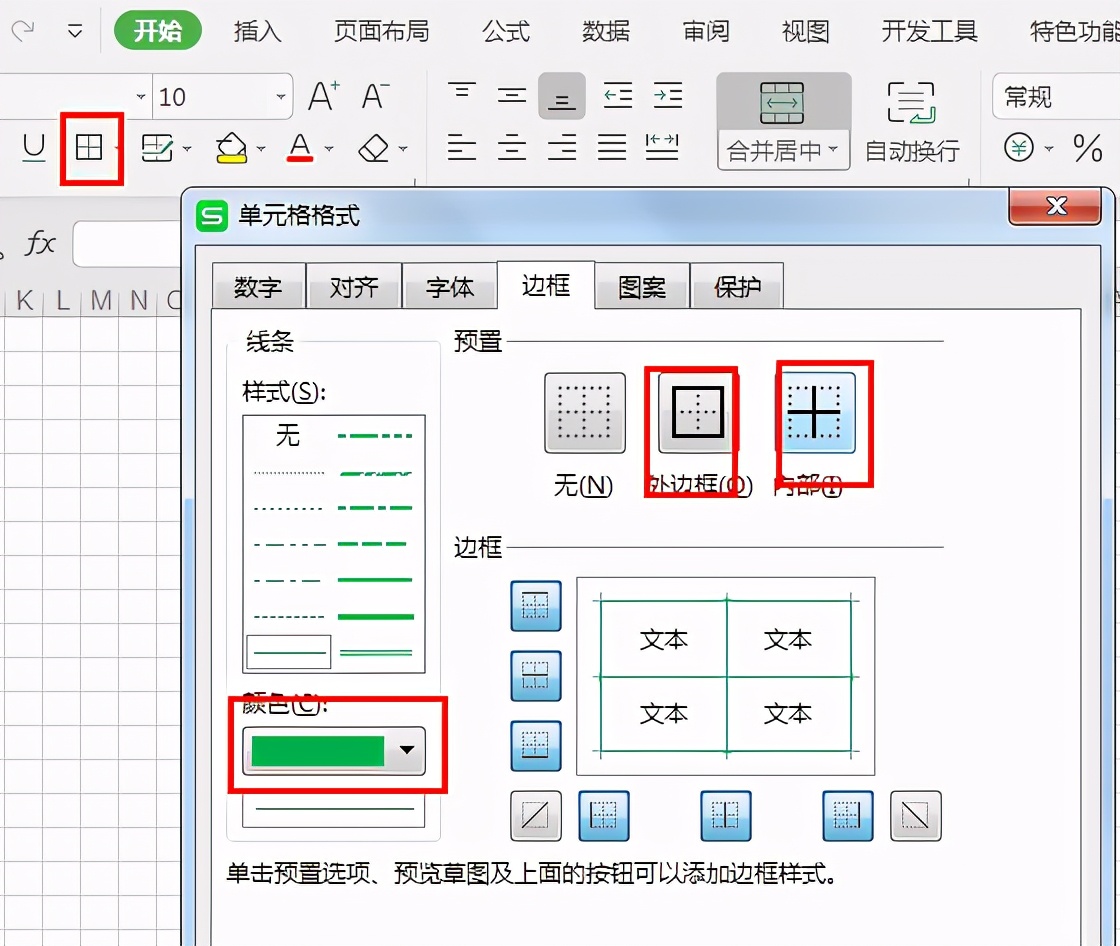Select column header M
Screen dimensions: 1120x946
(101, 300)
